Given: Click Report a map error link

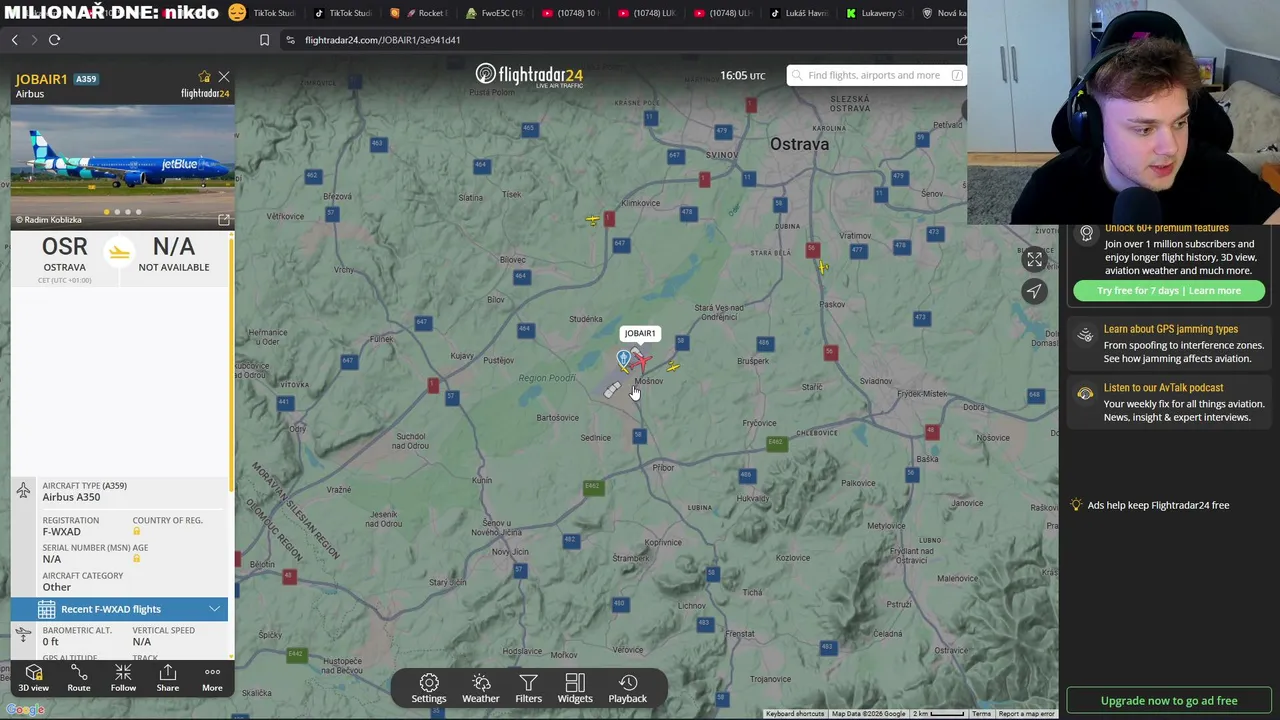Looking at the screenshot, I should click(x=1026, y=714).
